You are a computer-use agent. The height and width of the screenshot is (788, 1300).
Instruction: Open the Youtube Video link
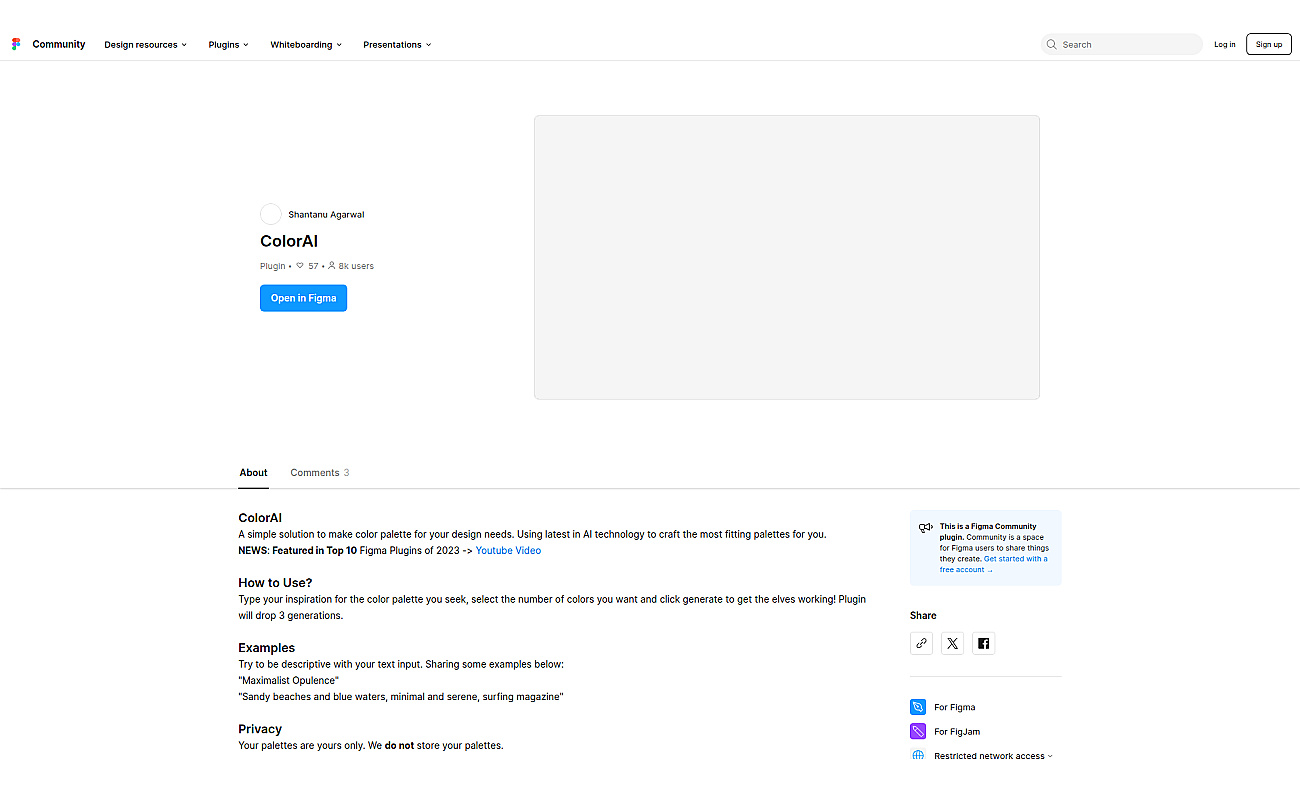(508, 550)
